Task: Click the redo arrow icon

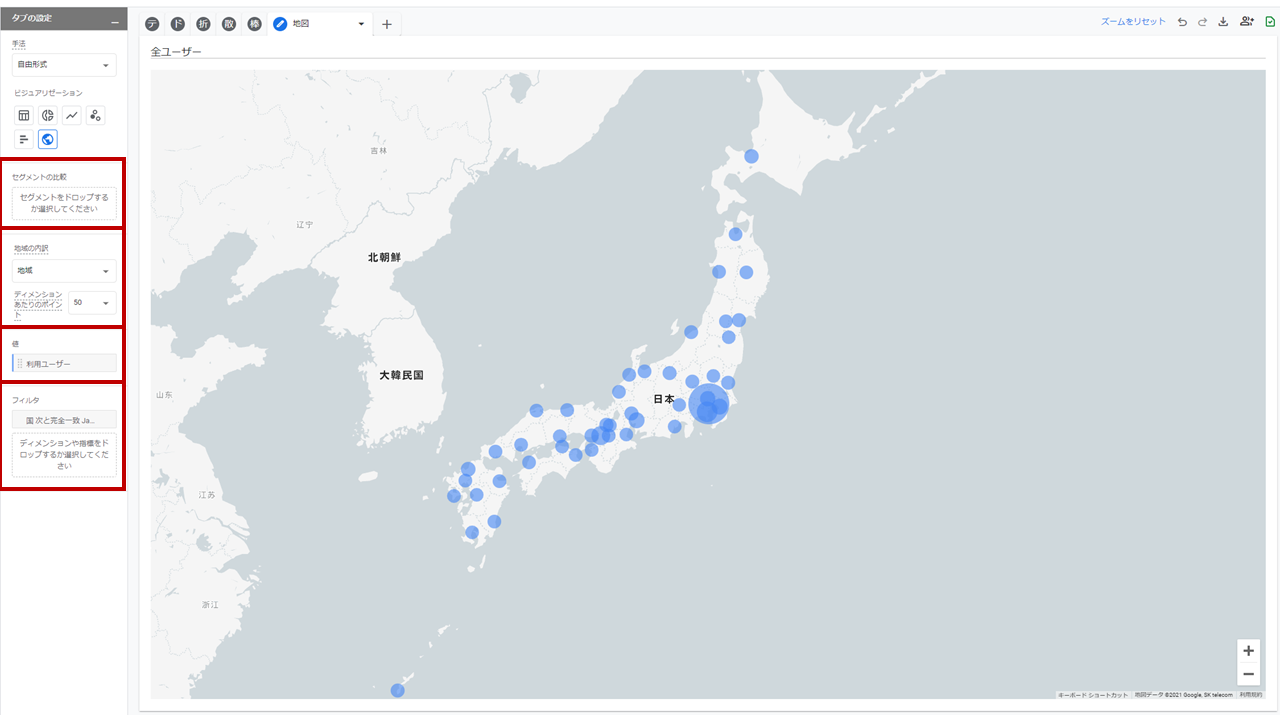Action: point(1202,20)
